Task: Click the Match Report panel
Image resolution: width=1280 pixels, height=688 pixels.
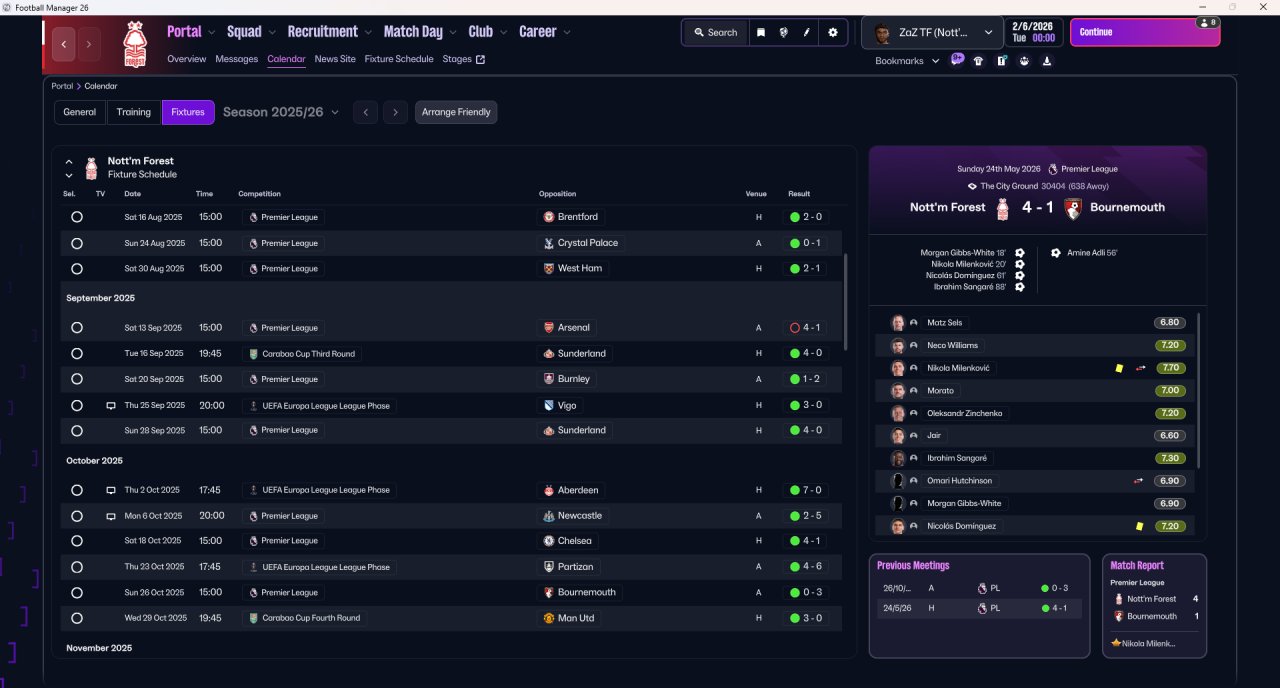Action: click(1154, 606)
